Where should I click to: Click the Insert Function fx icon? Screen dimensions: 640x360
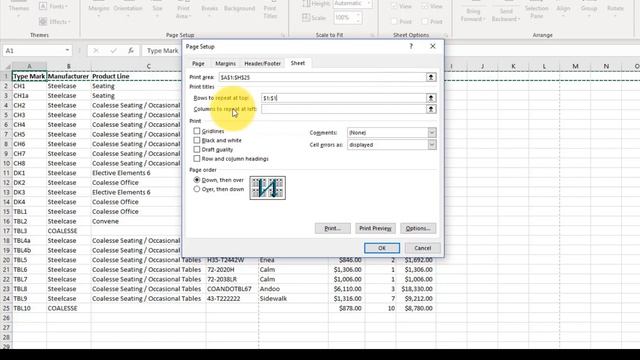point(131,51)
